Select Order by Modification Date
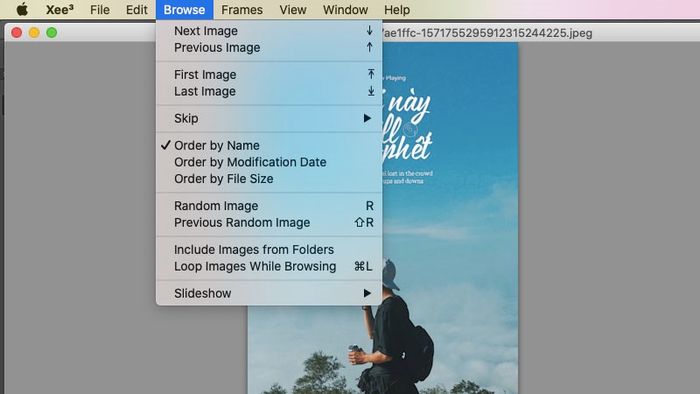Screen dimensions: 700x394 click(269, 162)
